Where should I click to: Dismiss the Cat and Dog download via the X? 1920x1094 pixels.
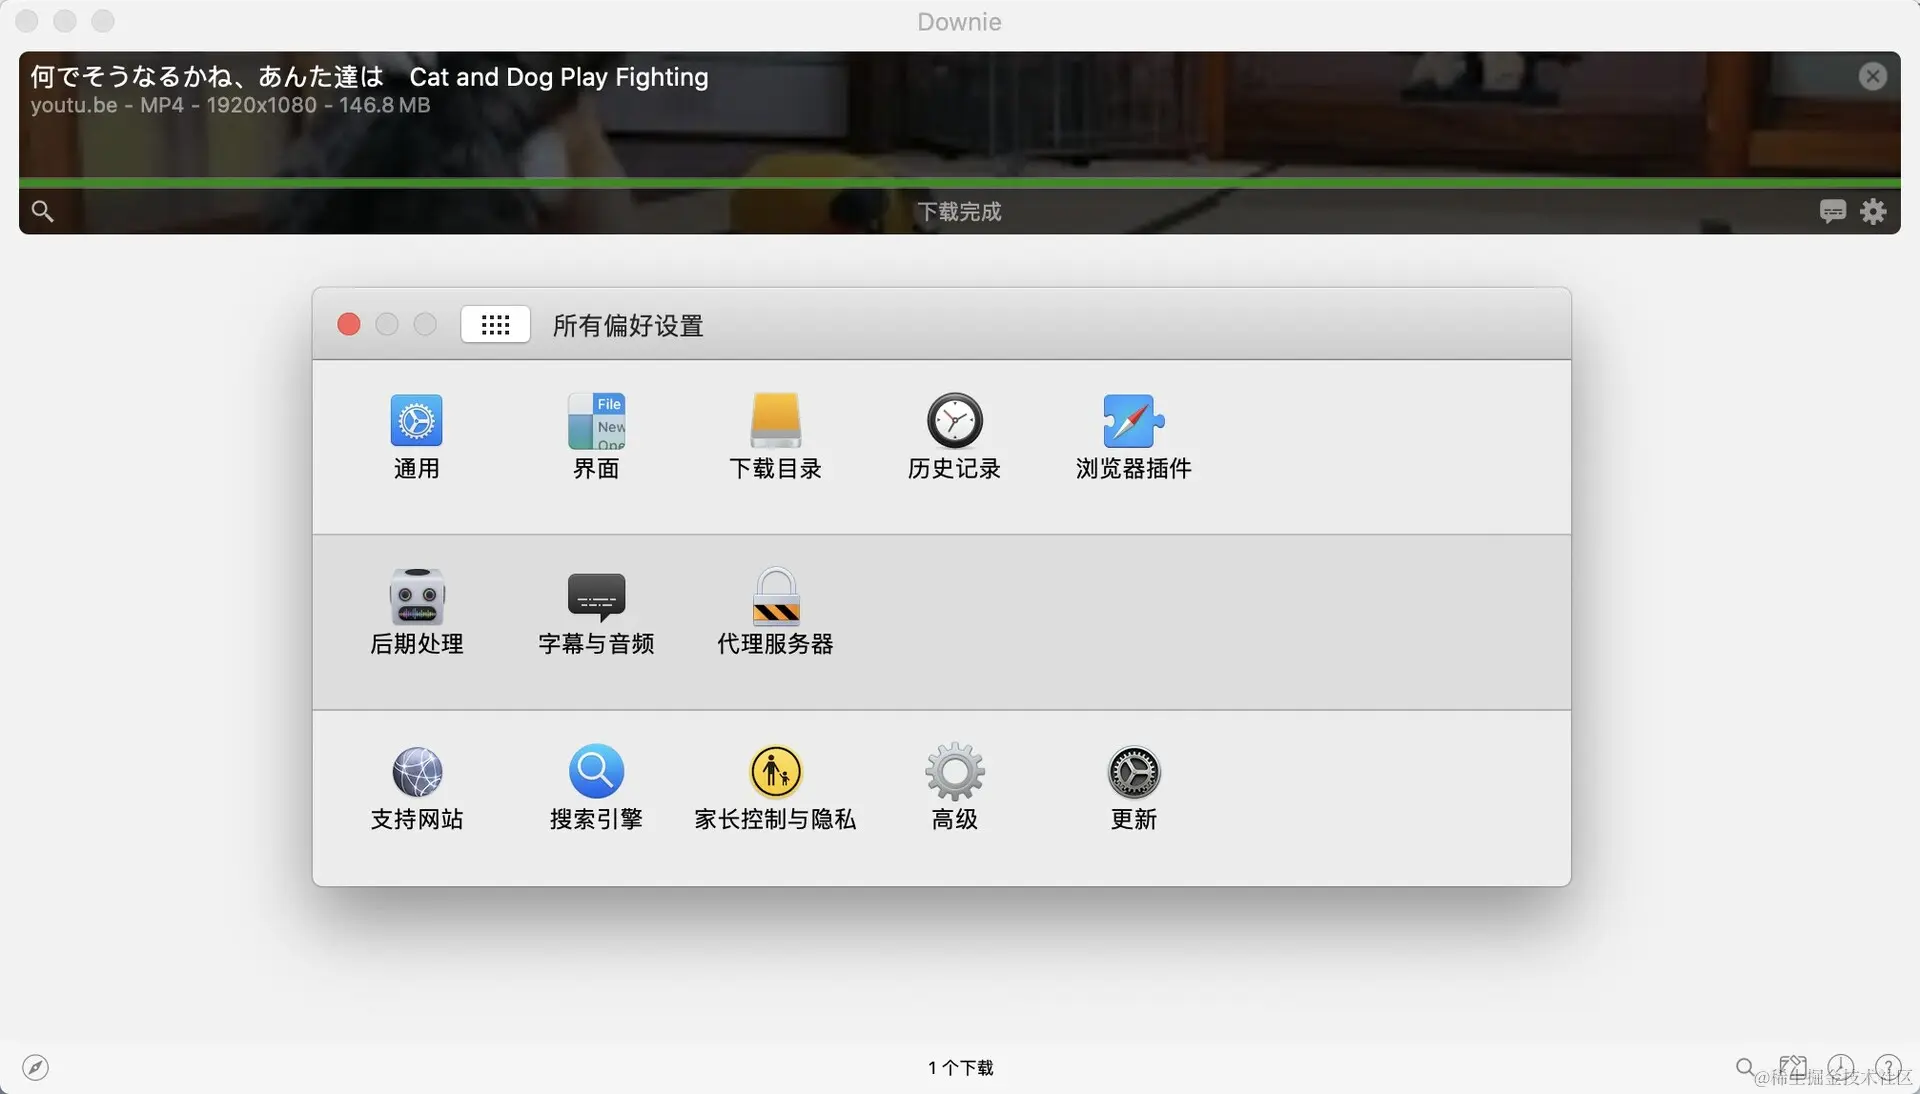[1872, 76]
